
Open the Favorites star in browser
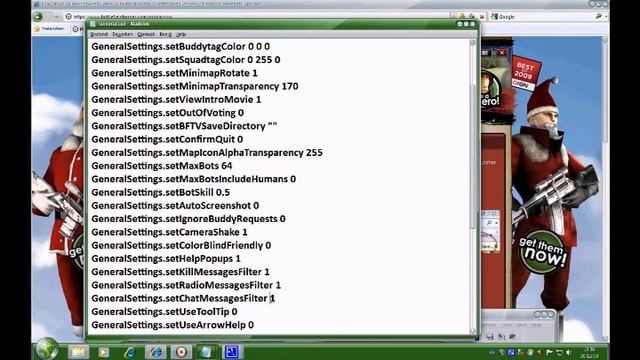[37, 29]
